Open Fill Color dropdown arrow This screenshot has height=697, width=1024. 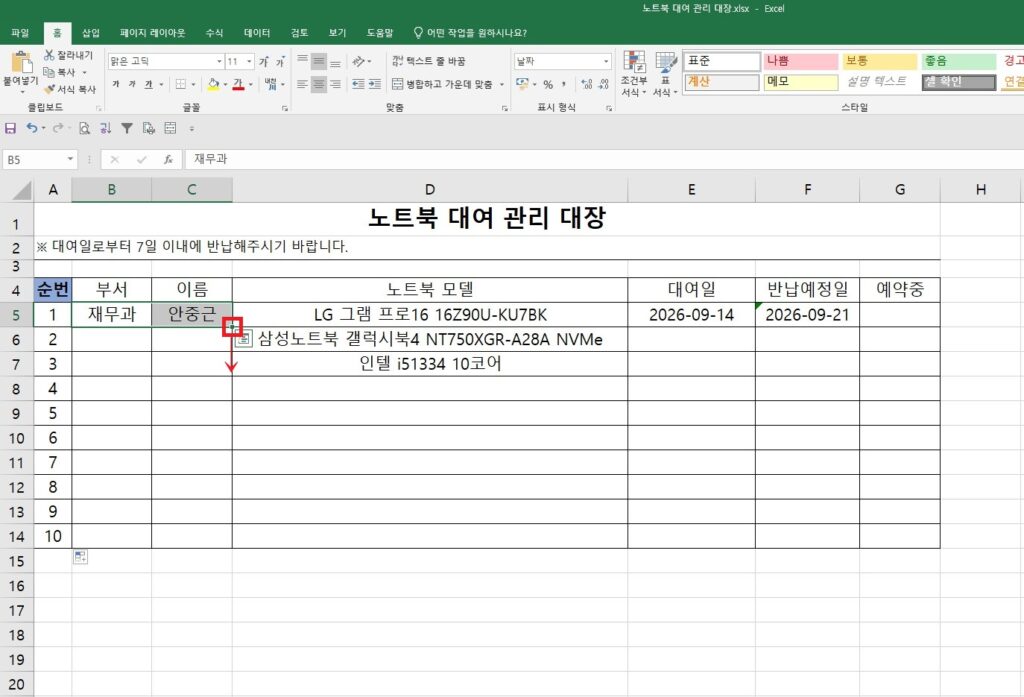225,84
